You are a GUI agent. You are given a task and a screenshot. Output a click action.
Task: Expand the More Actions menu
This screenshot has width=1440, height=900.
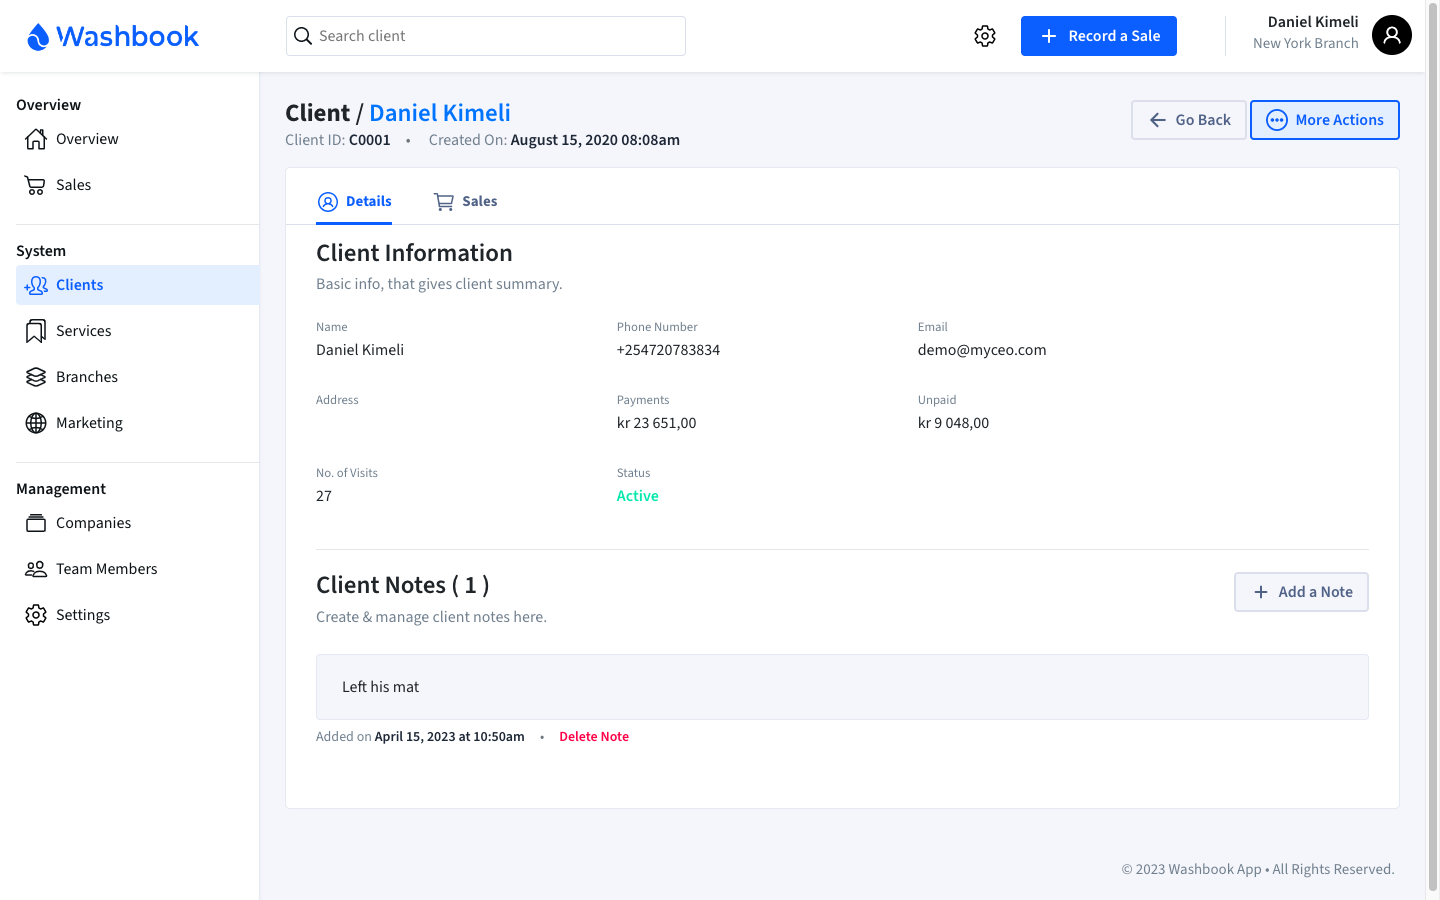point(1324,119)
